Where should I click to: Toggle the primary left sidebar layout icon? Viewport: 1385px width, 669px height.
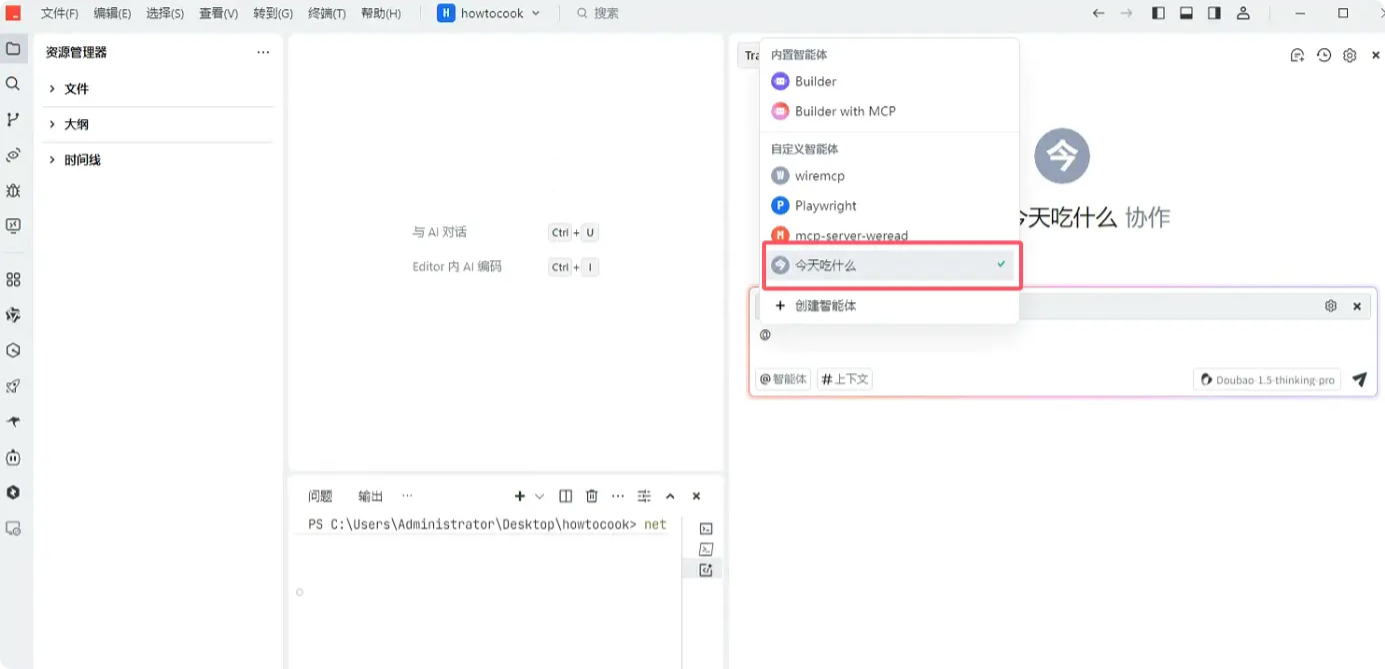pyautogui.click(x=1158, y=13)
